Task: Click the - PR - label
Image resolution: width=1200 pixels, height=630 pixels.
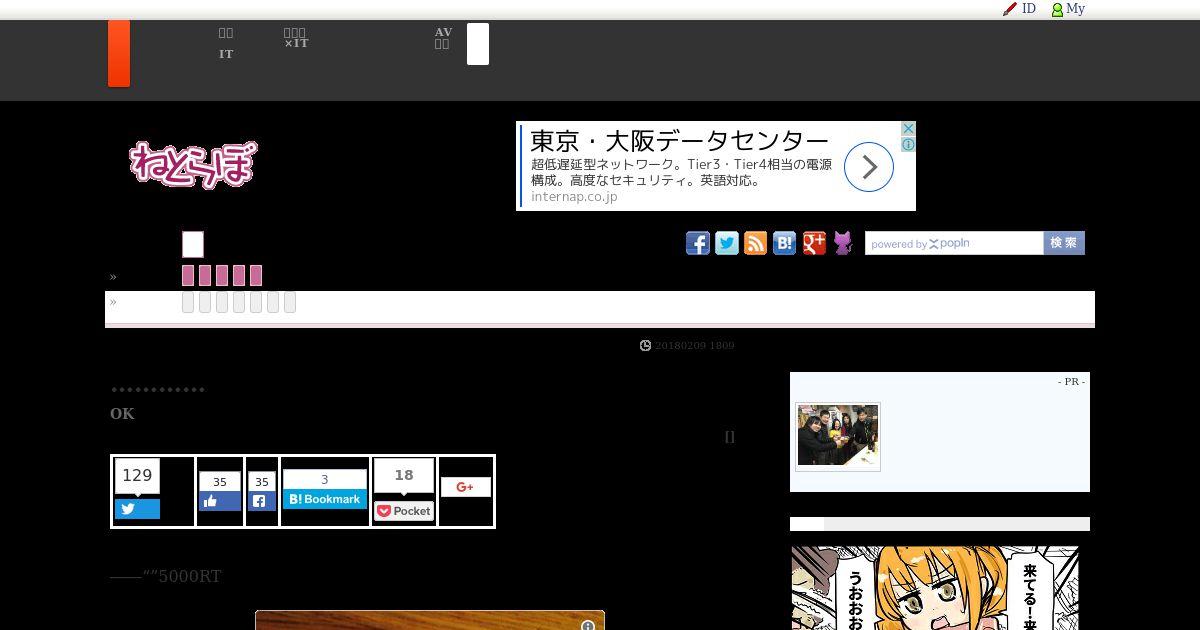Action: [1072, 381]
